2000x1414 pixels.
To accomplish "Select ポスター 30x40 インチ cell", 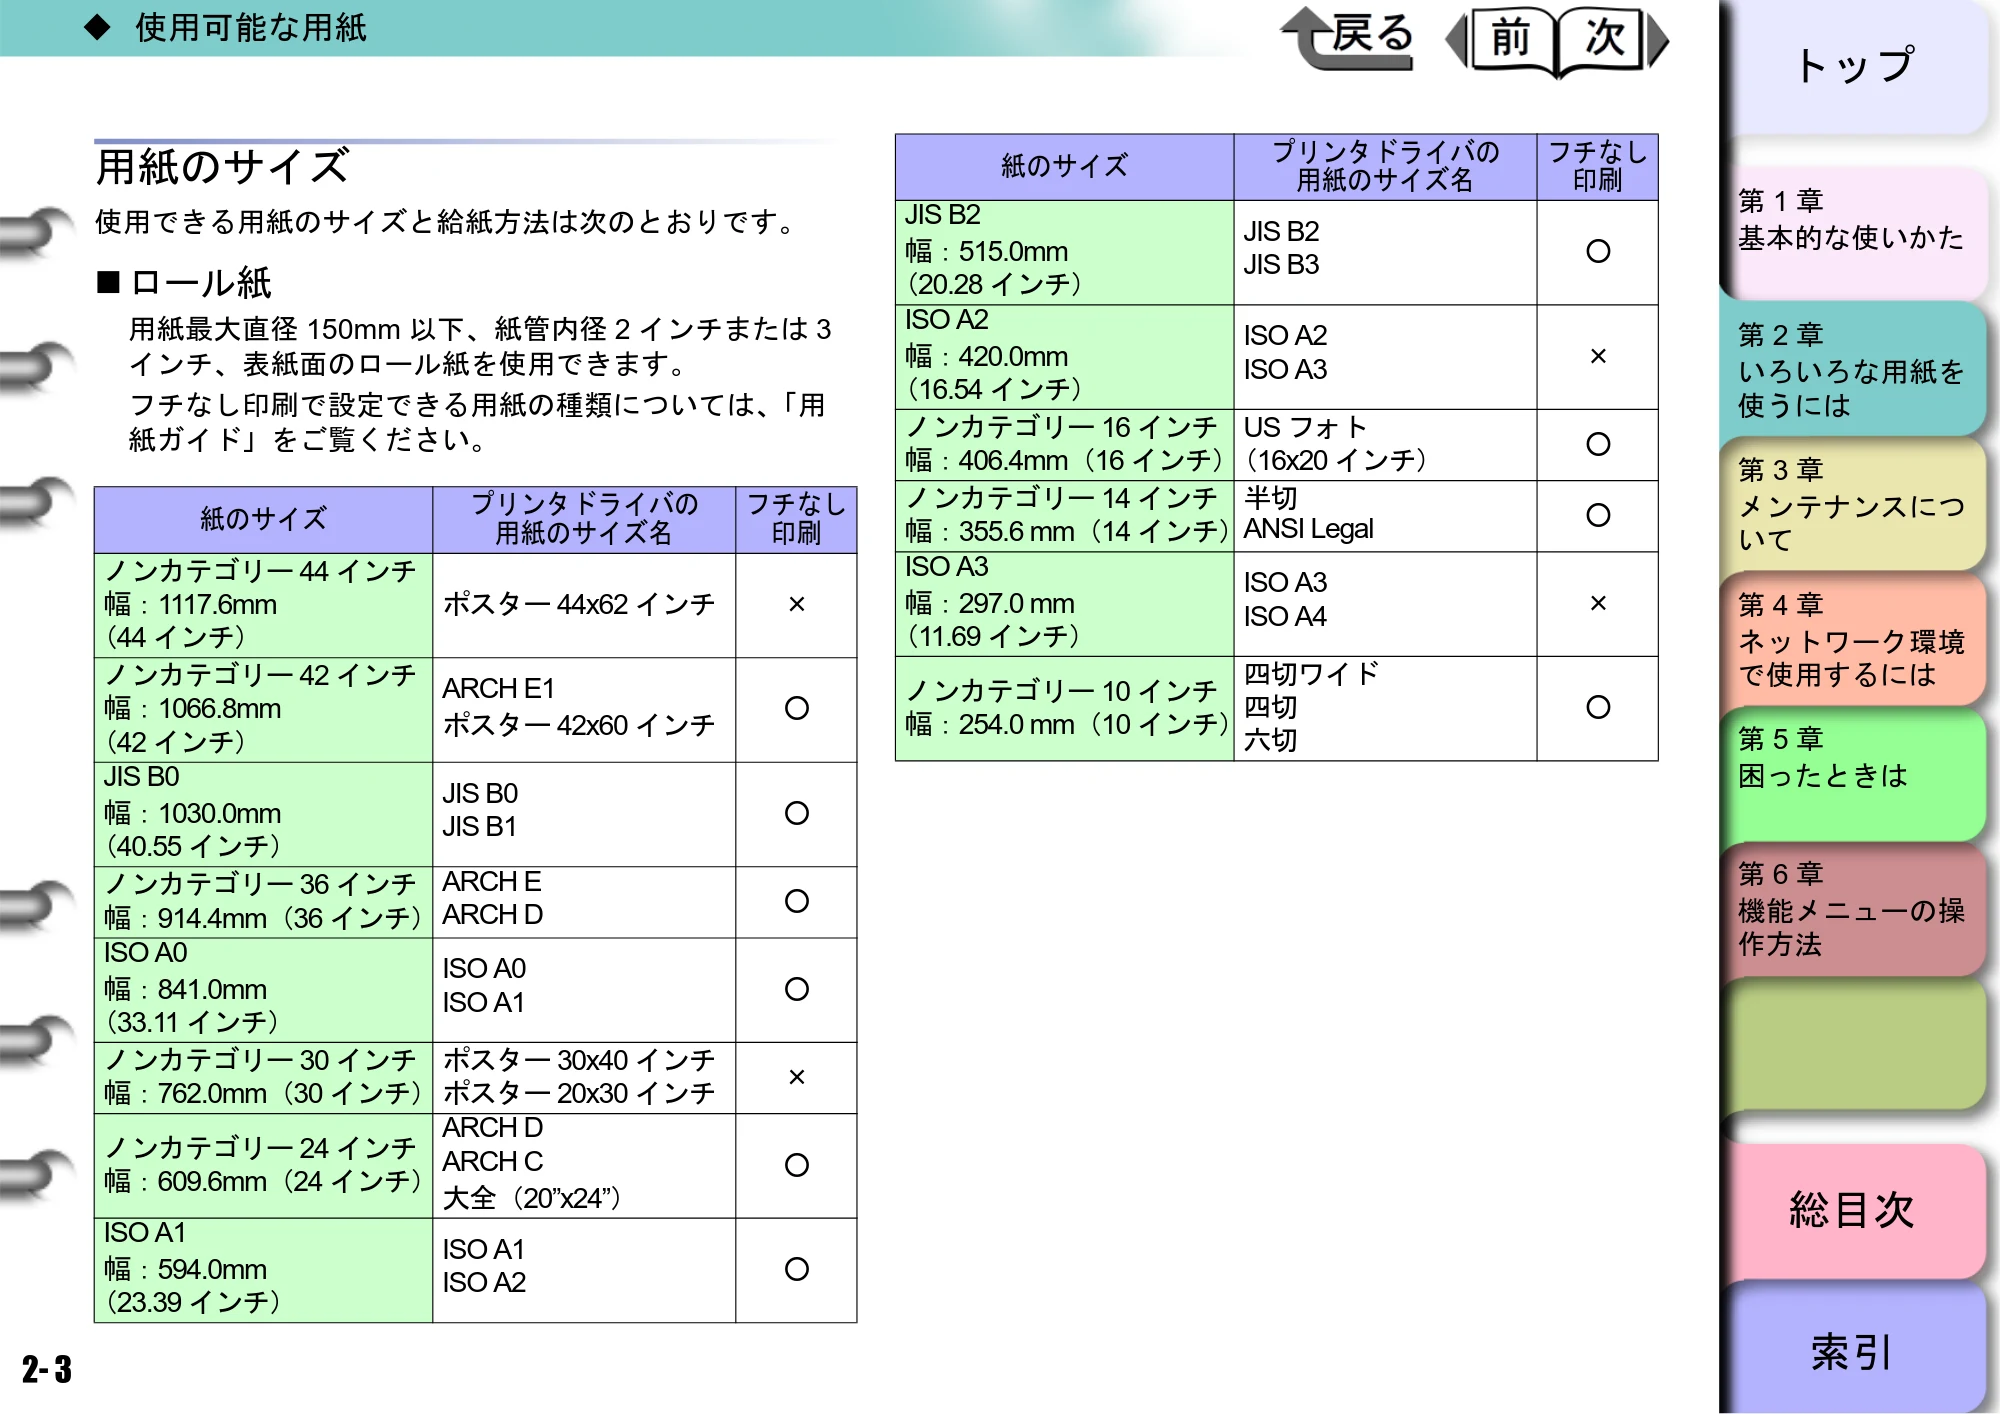I will click(578, 1060).
